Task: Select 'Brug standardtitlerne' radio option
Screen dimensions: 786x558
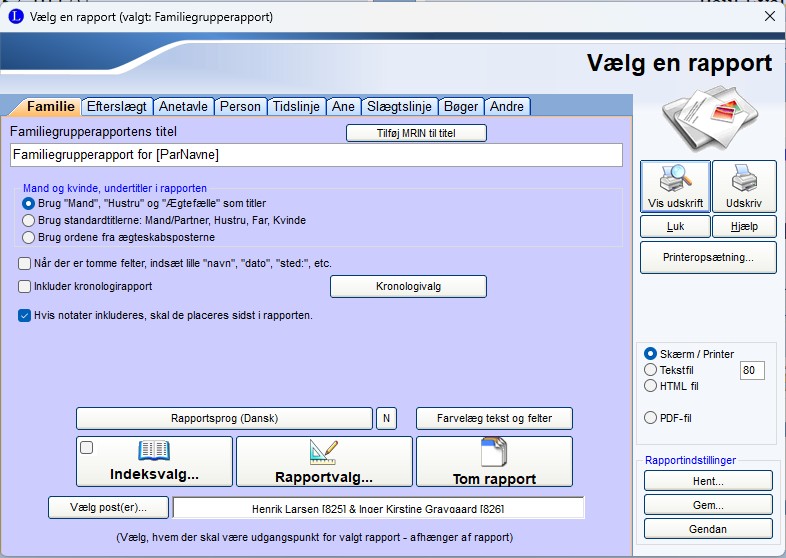Action: tap(28, 220)
